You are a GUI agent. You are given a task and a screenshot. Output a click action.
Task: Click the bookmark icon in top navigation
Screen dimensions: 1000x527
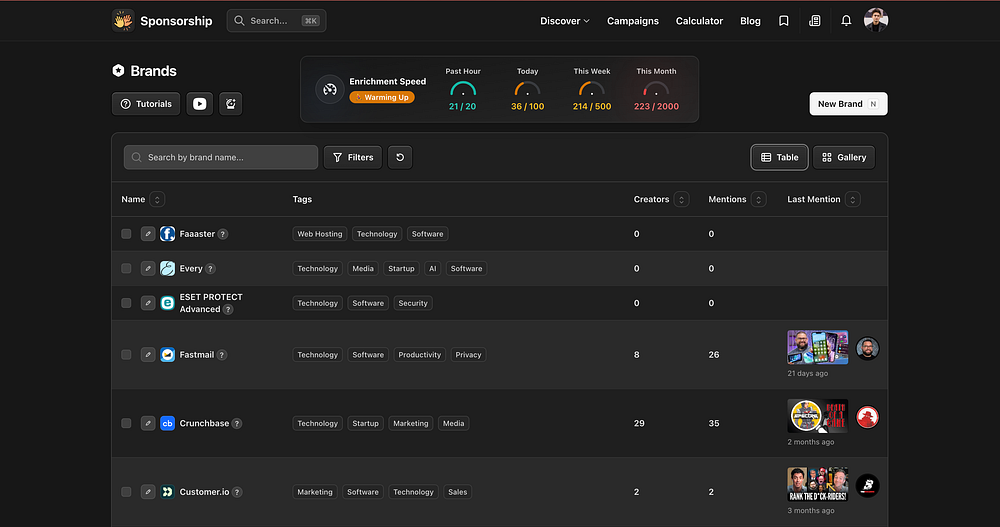(784, 21)
